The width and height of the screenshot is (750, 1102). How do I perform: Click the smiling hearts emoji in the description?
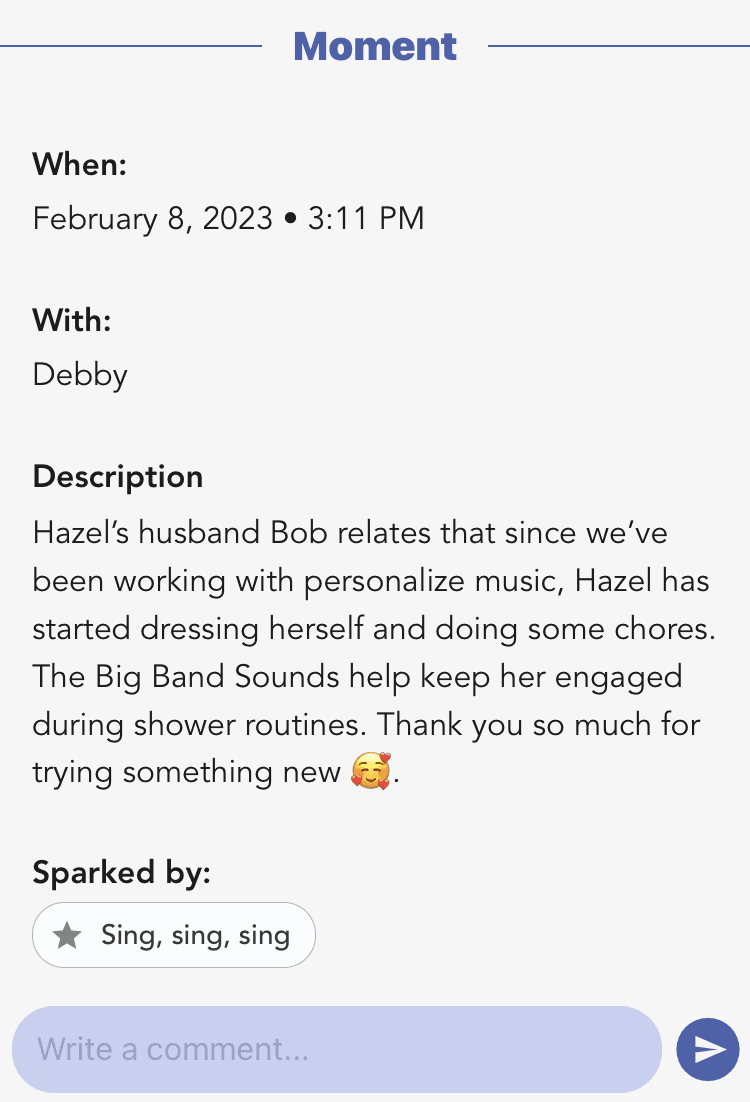tap(370, 772)
